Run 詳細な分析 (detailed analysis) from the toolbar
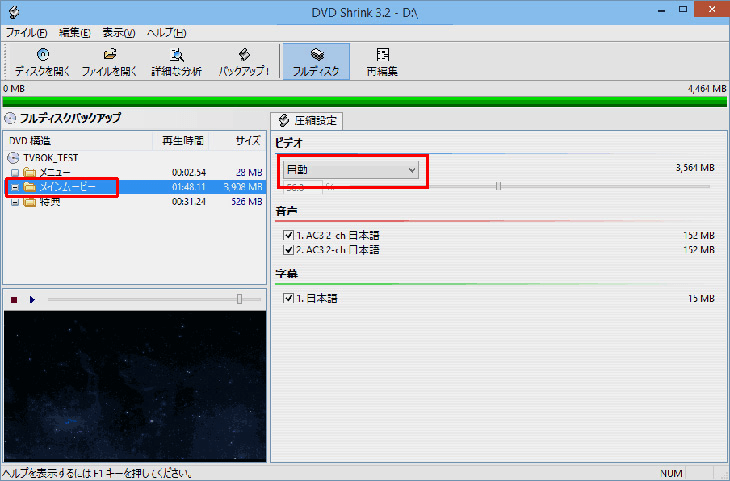Image resolution: width=730 pixels, height=481 pixels. [x=177, y=55]
